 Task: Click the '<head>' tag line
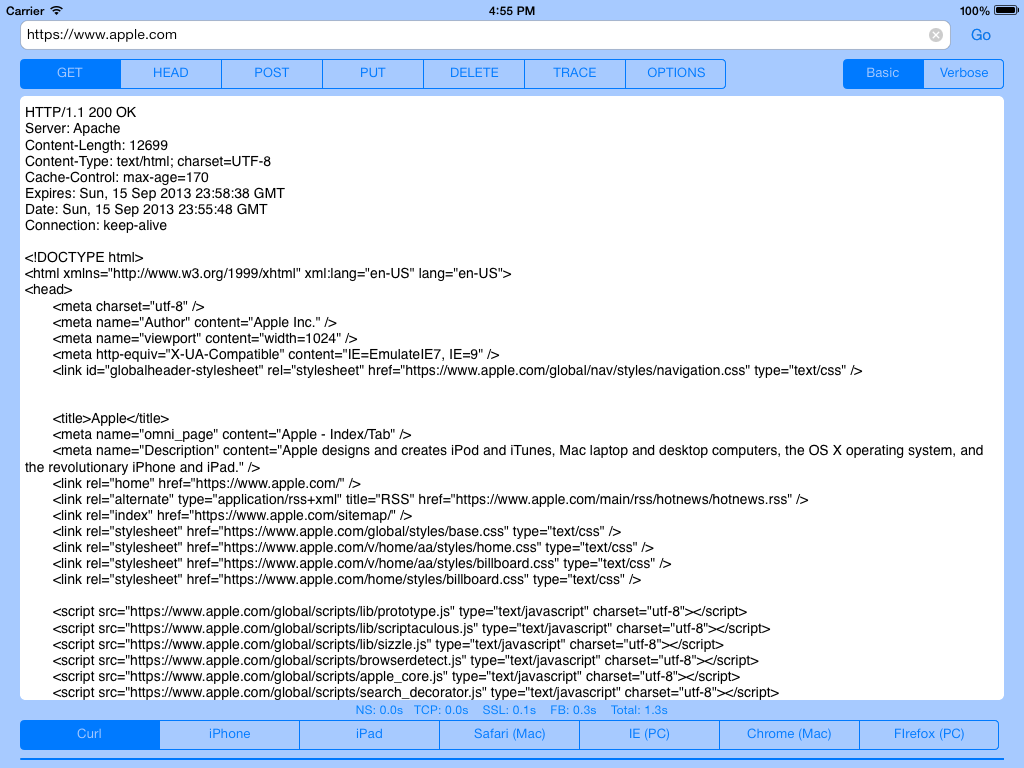(48, 289)
